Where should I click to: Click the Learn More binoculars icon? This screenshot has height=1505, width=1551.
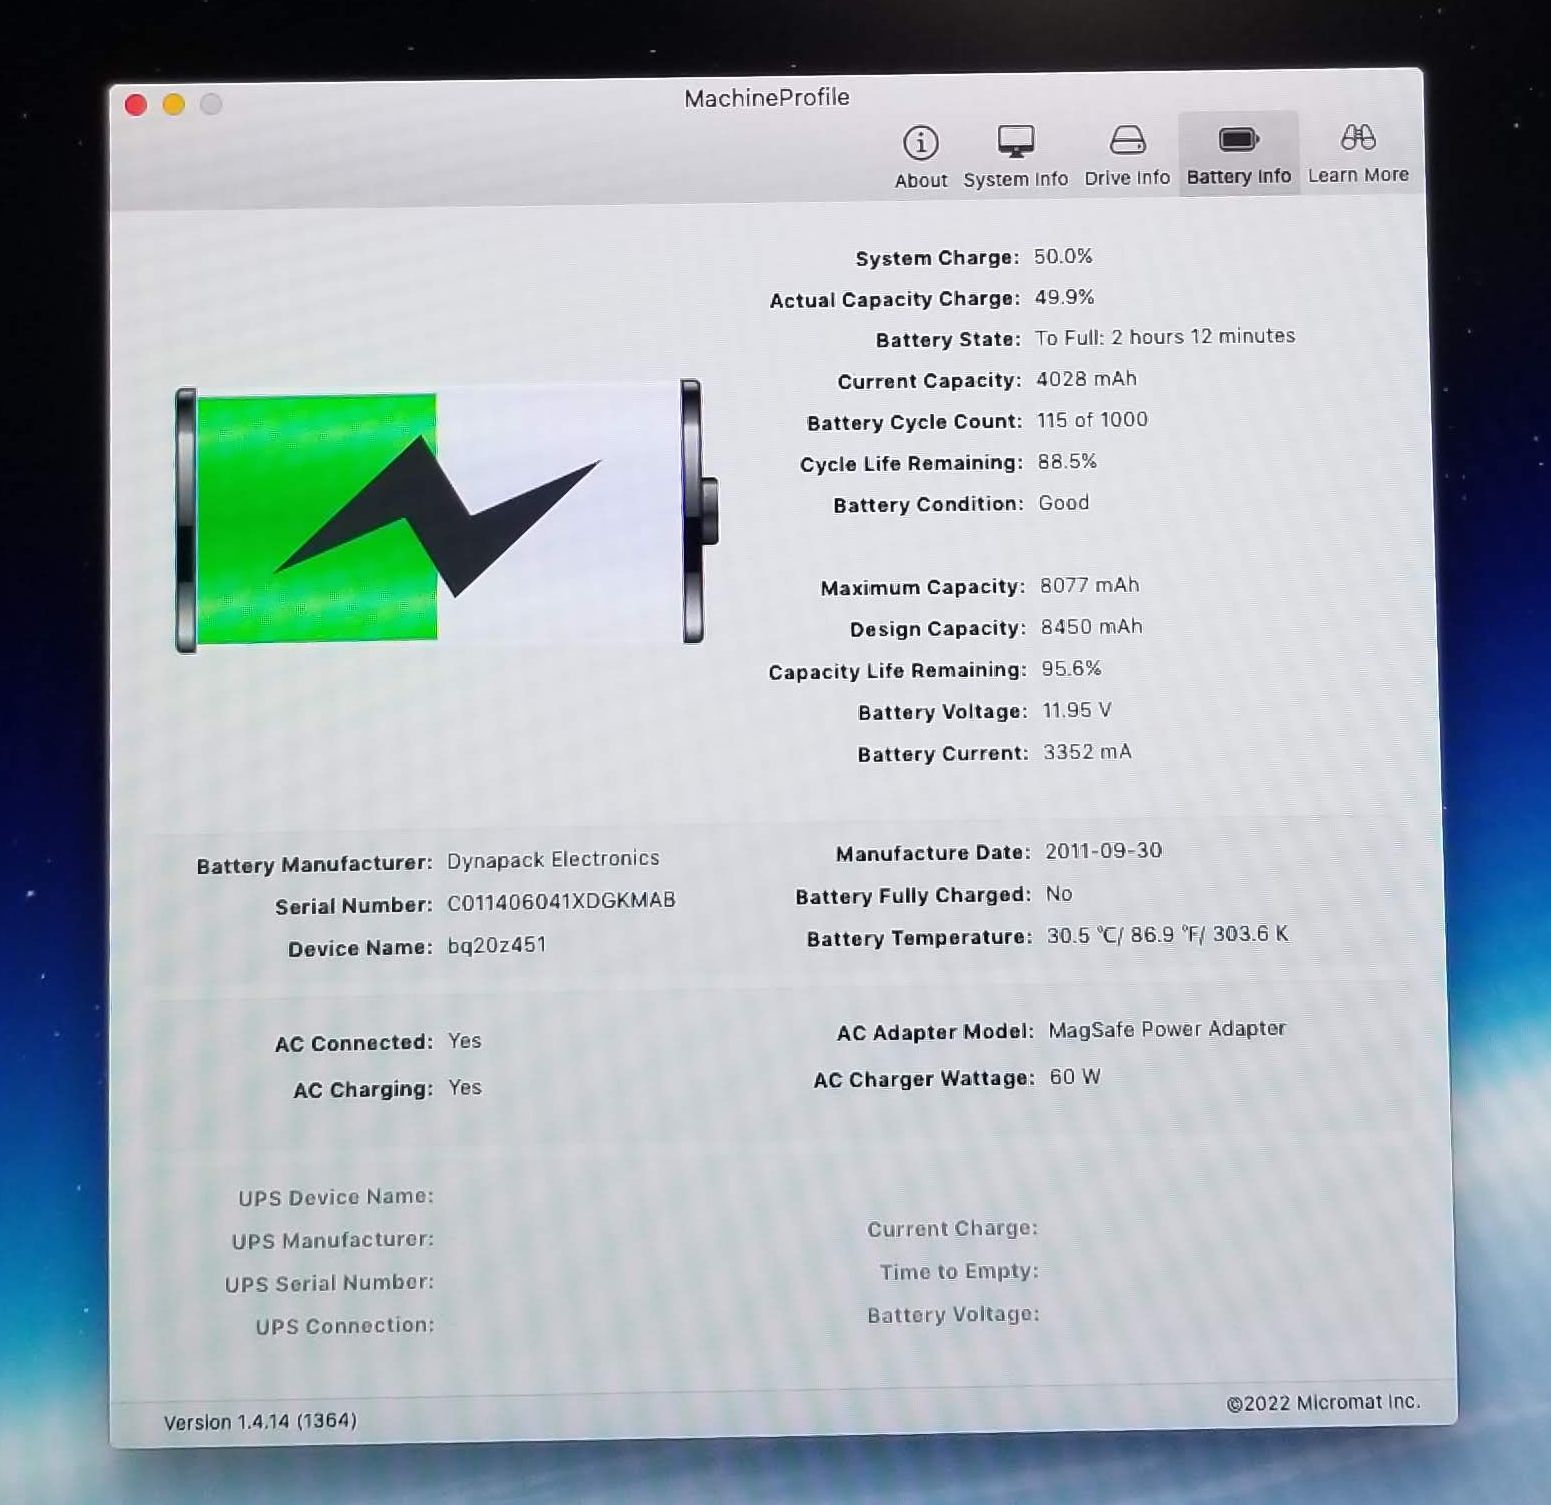pos(1358,138)
